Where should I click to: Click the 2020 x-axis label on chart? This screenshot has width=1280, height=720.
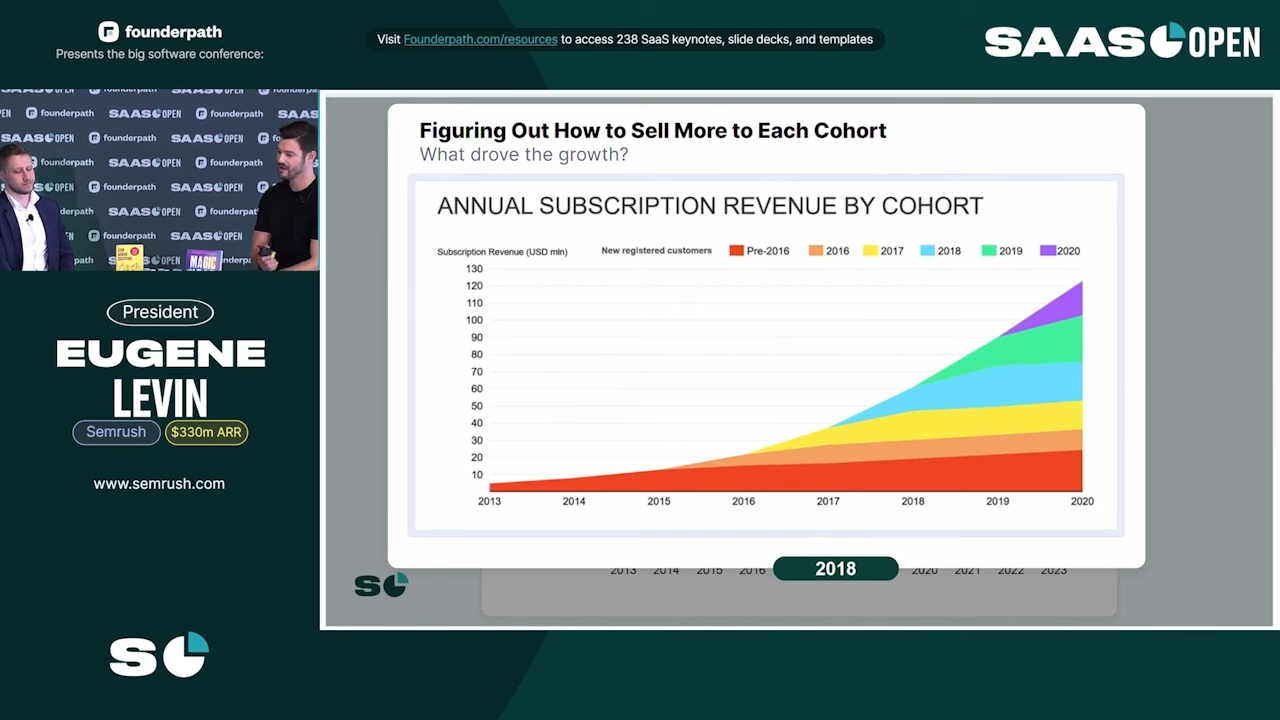pos(1082,501)
